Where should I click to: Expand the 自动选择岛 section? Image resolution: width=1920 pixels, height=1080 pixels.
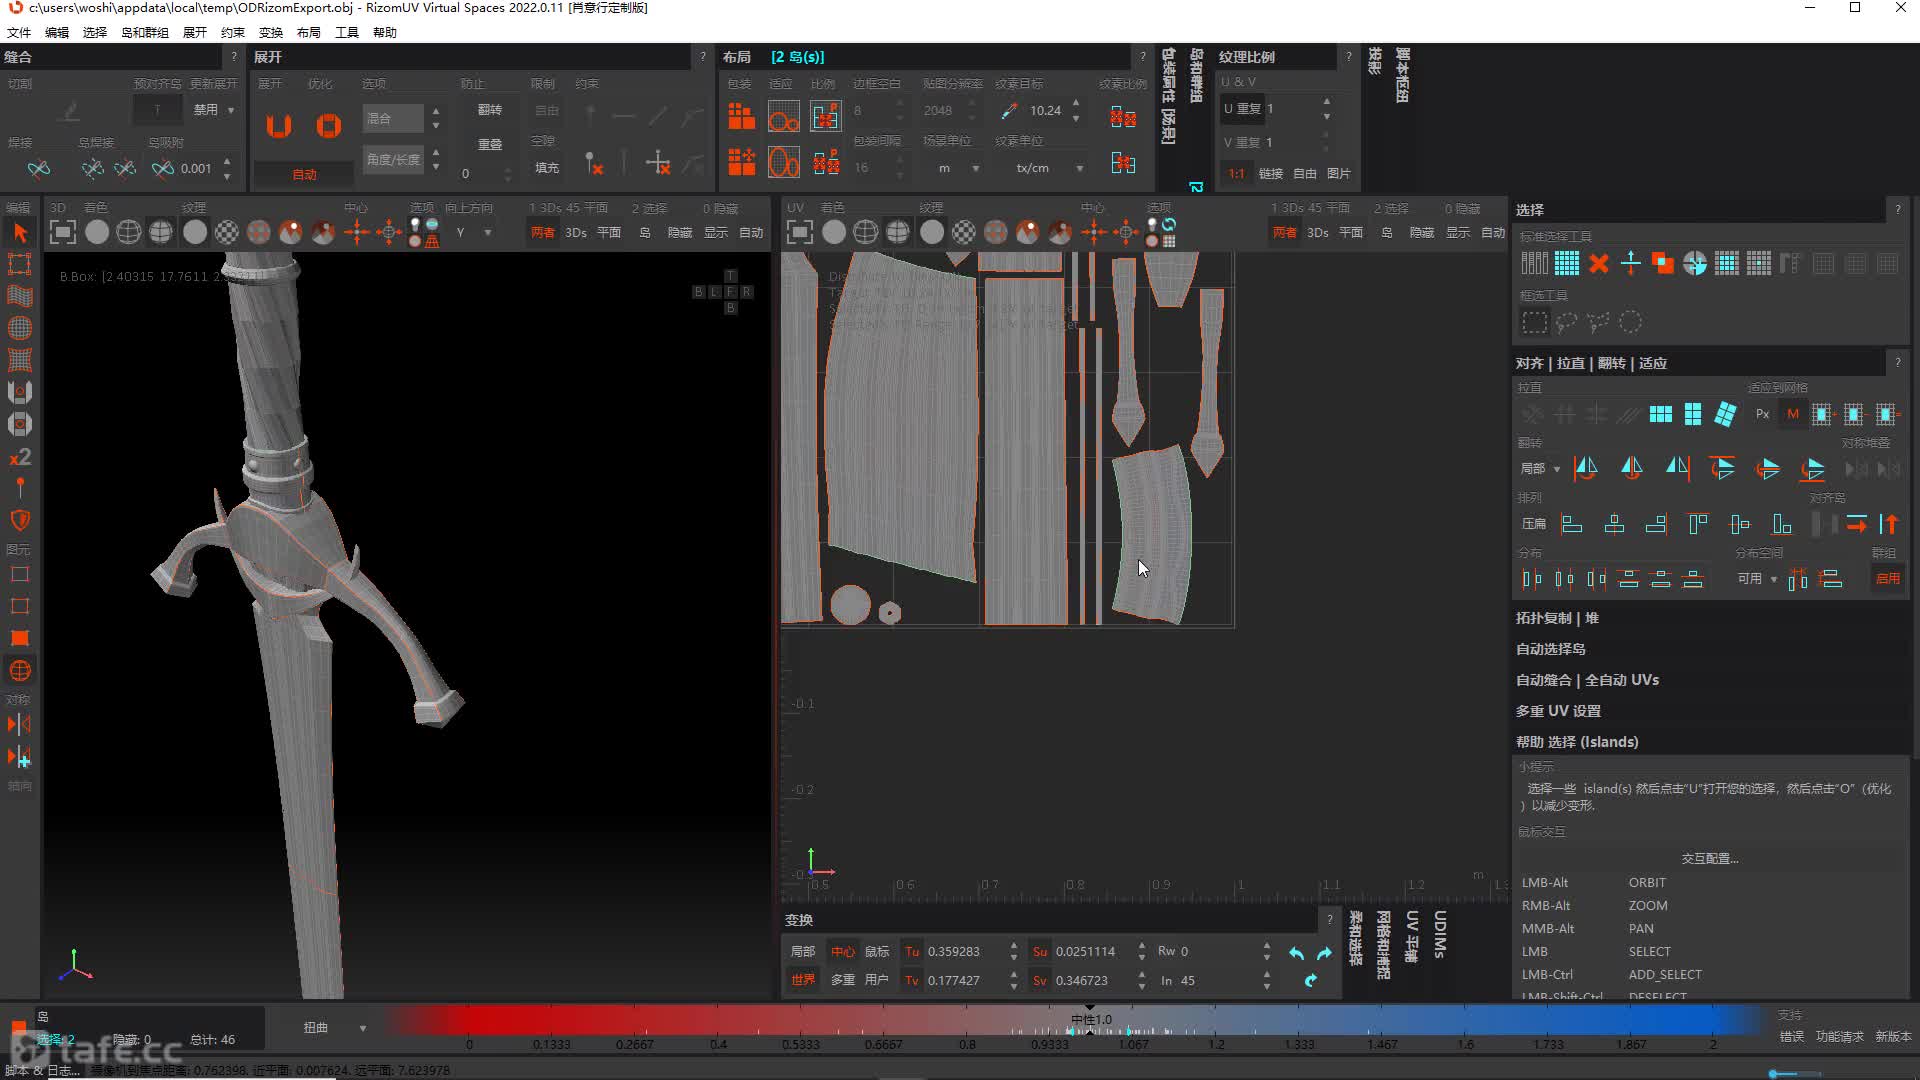click(1551, 649)
